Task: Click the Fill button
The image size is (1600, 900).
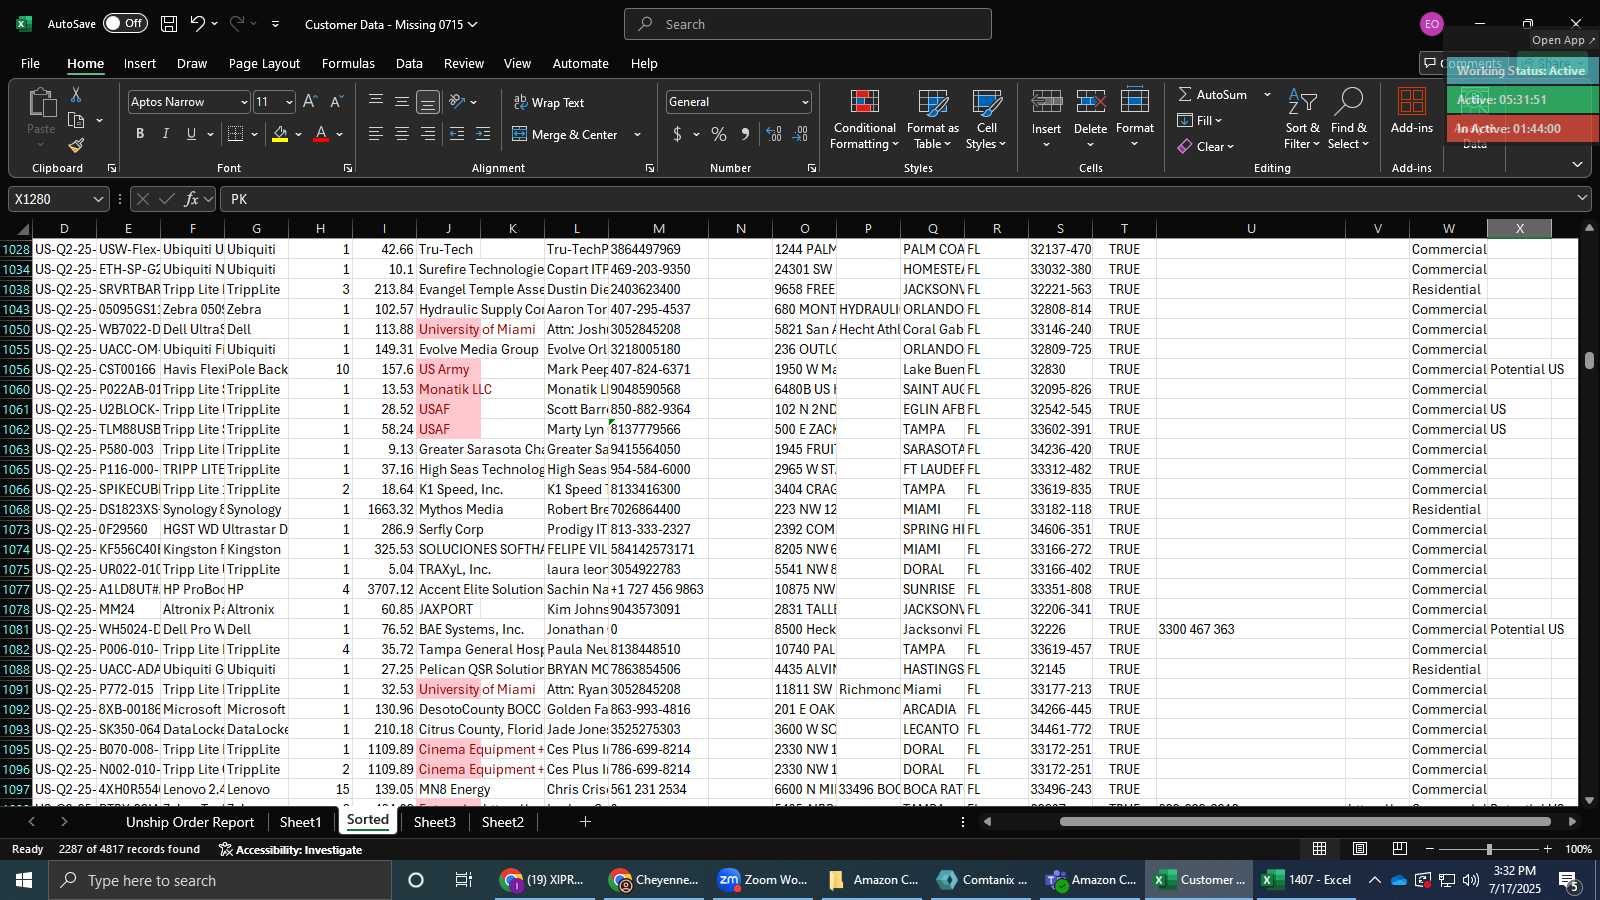Action: [1200, 120]
